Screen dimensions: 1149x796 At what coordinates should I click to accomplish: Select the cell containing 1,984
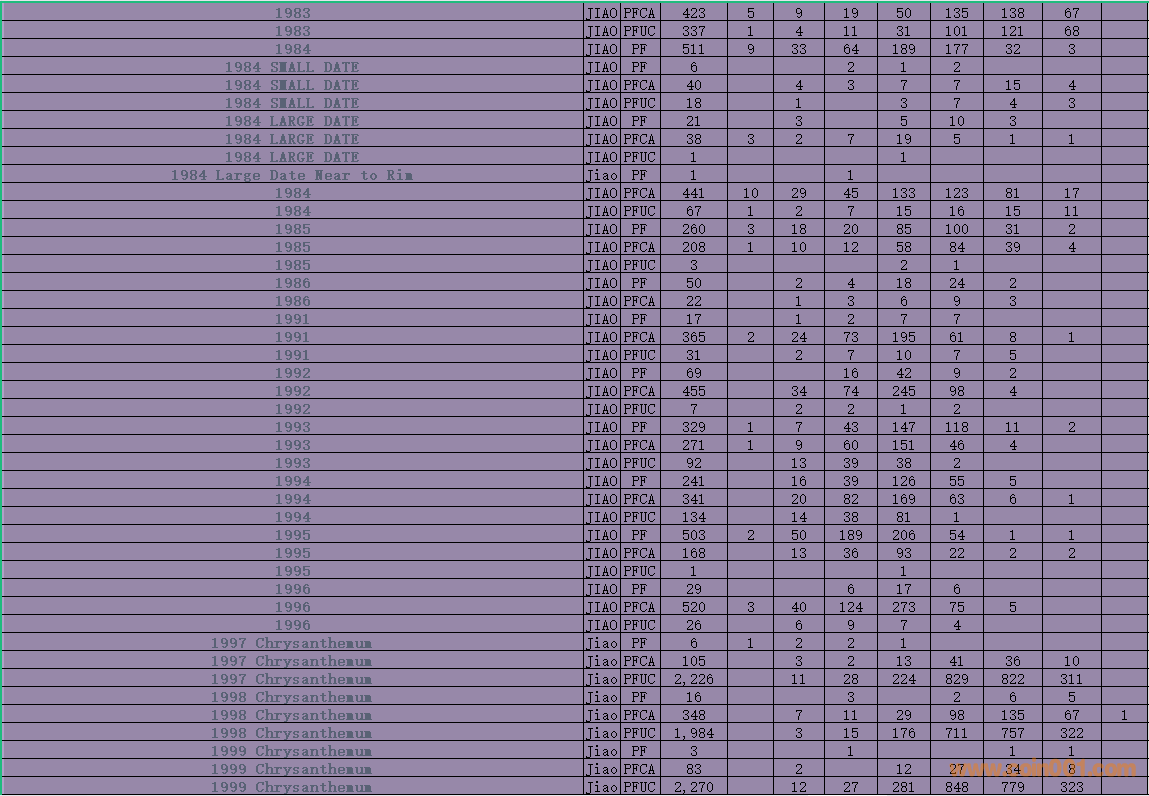tap(693, 733)
